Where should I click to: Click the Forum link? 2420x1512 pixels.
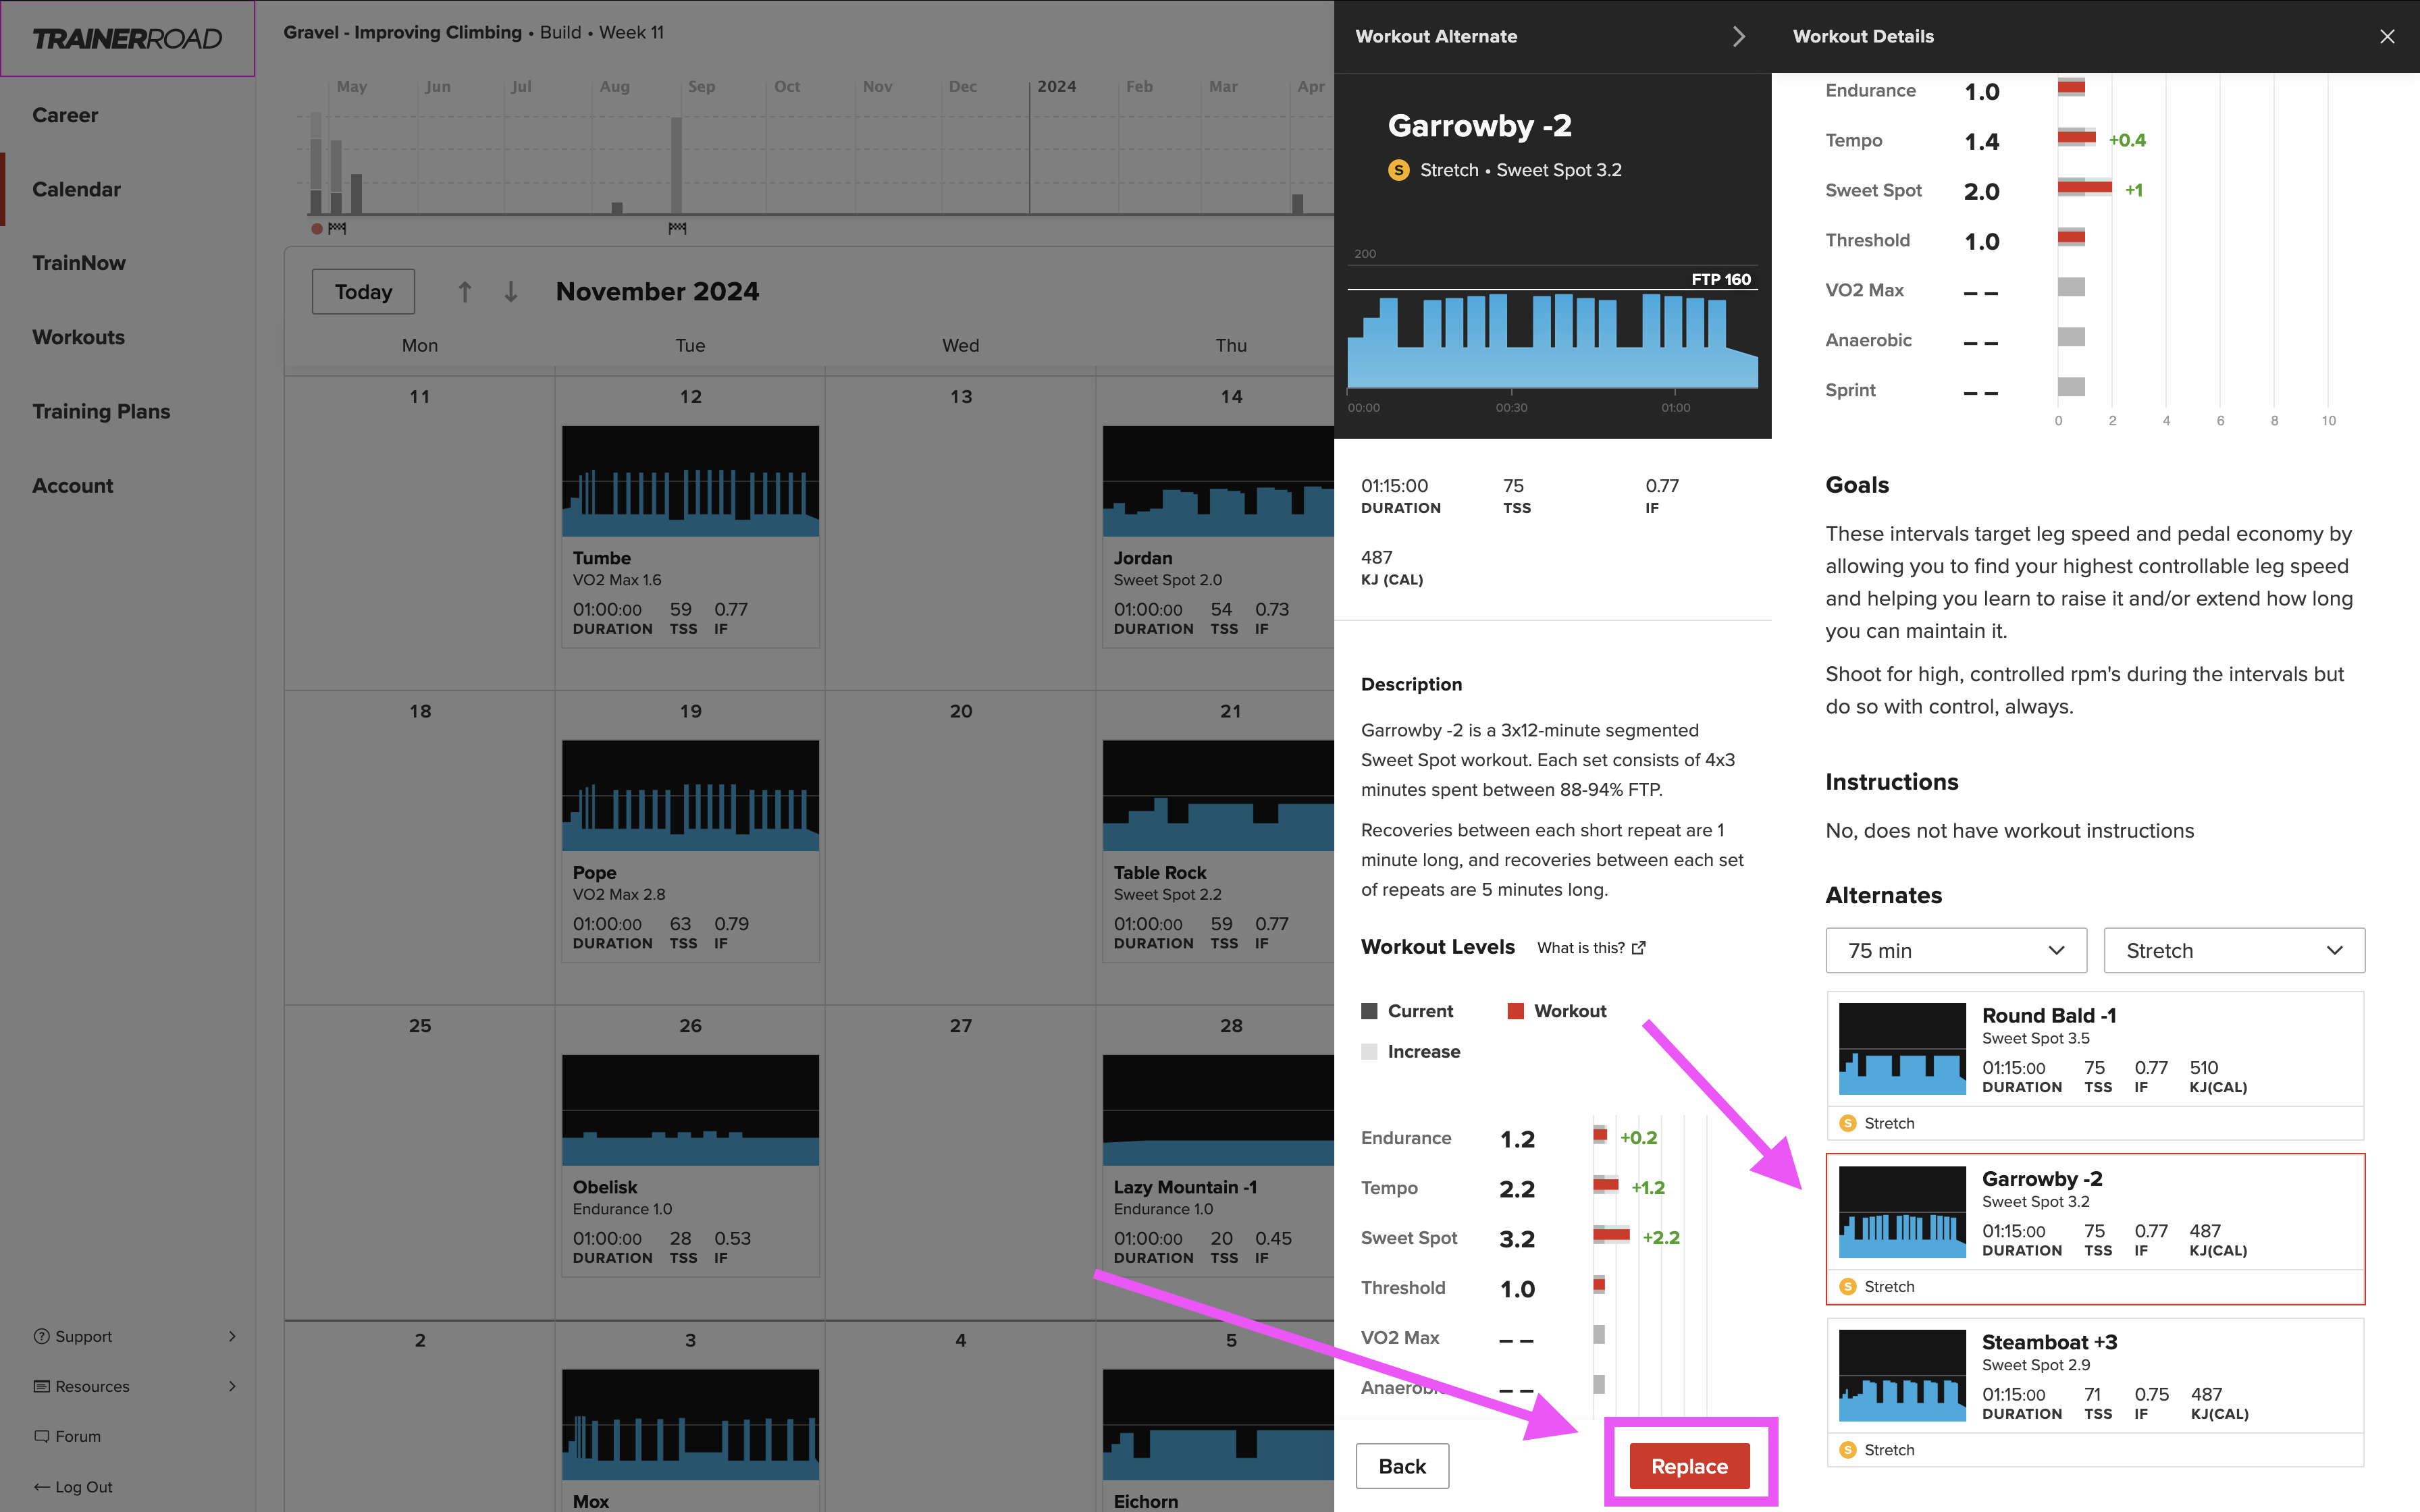(78, 1436)
